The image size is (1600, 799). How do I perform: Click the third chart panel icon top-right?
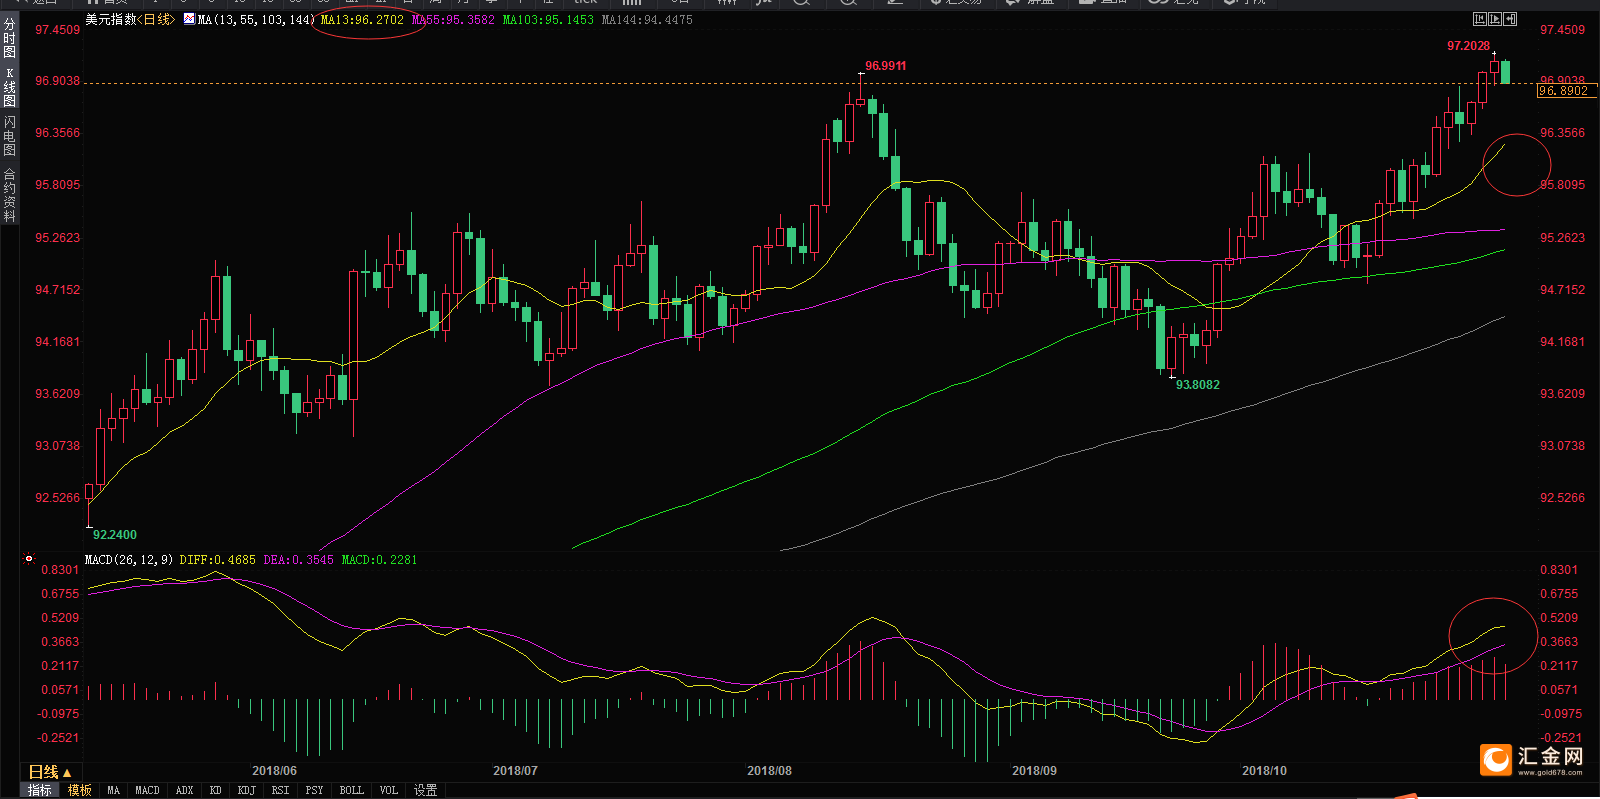pos(1510,19)
